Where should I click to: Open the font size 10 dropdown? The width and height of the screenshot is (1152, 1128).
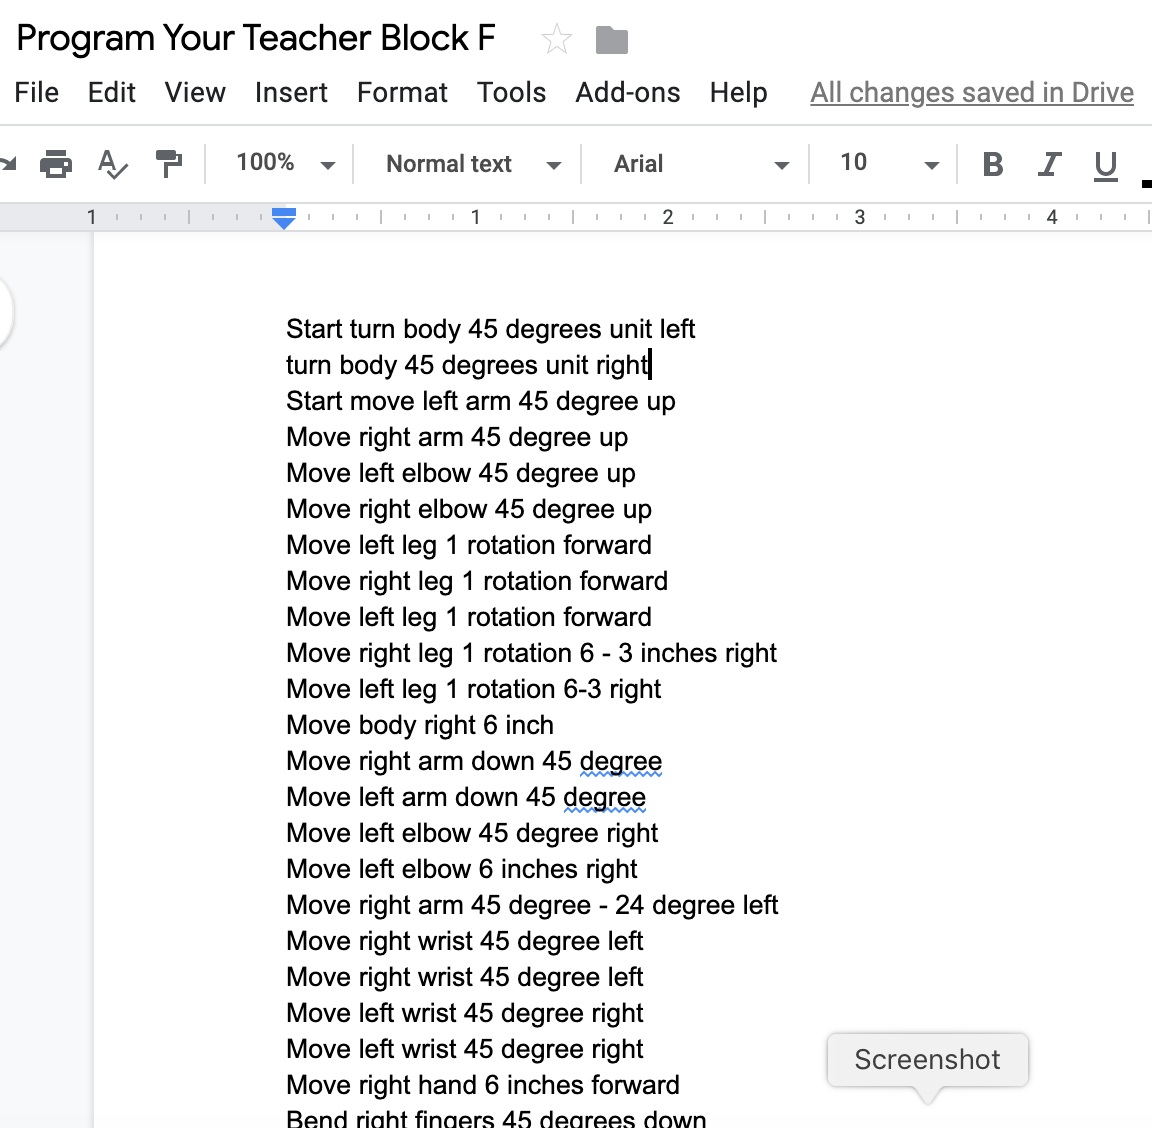[x=883, y=163]
